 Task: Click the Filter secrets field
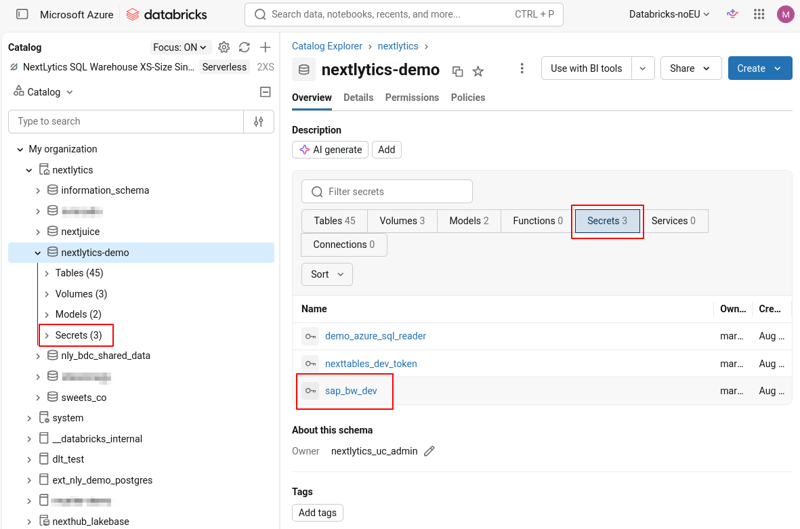click(387, 192)
